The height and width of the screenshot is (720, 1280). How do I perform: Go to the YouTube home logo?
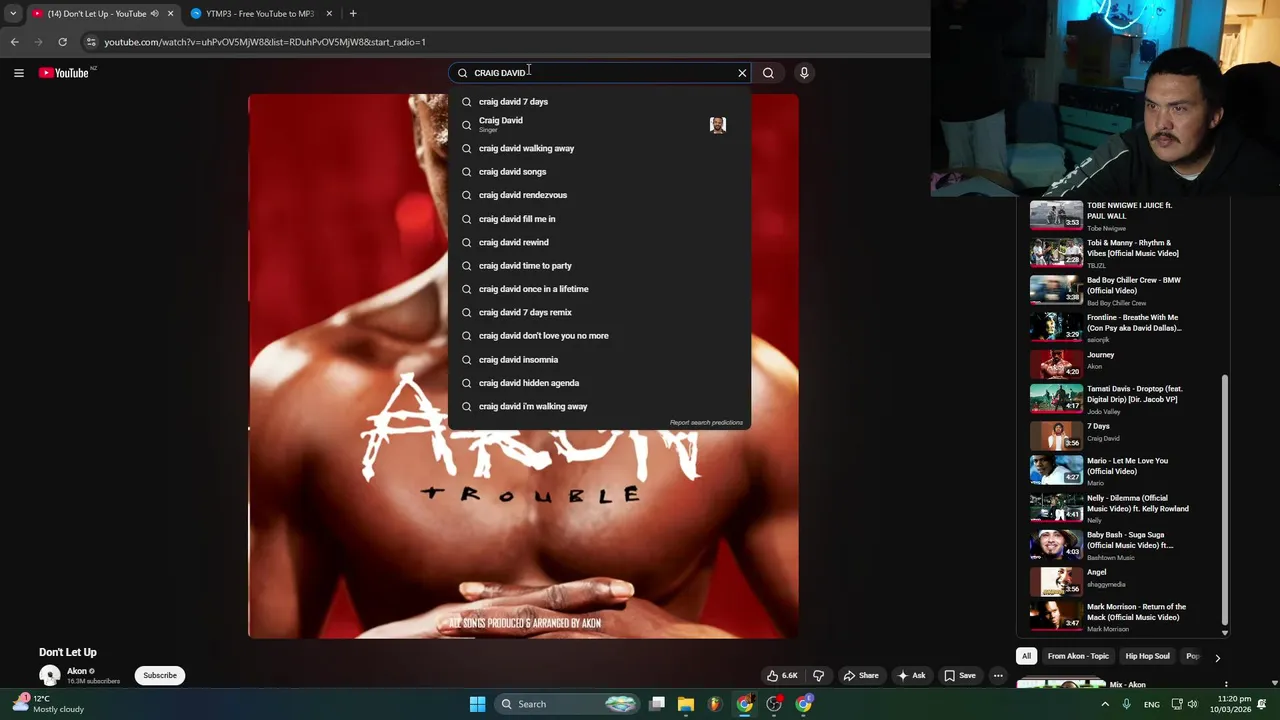point(66,73)
